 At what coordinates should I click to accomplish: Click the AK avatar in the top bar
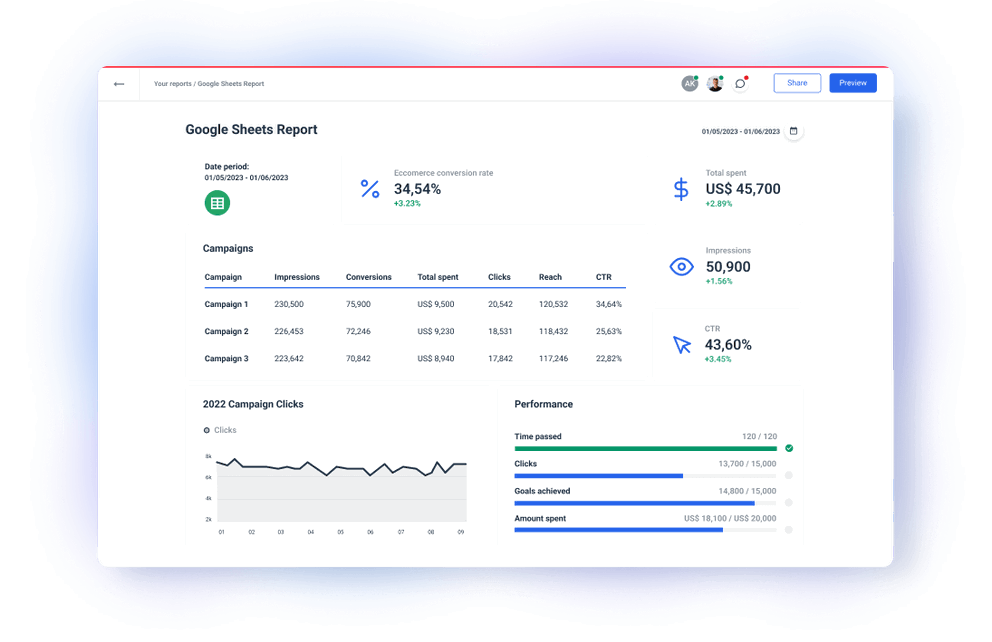pos(689,84)
